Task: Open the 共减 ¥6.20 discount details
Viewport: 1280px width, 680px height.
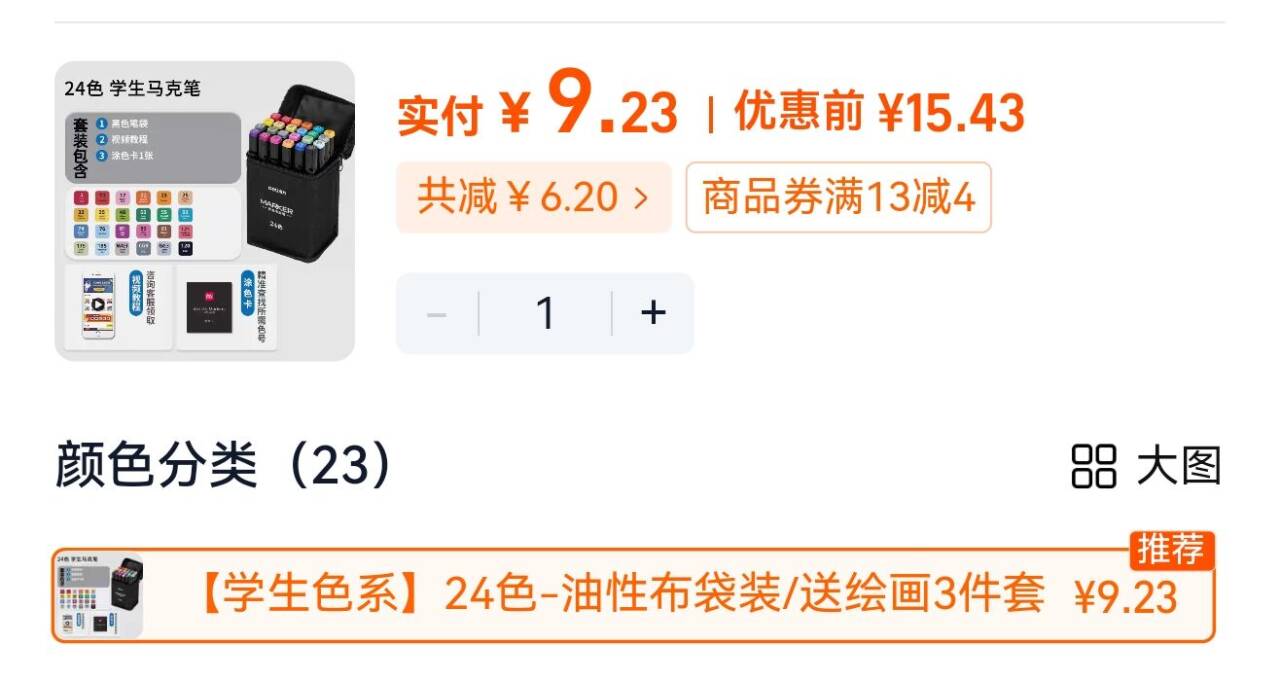Action: 533,197
